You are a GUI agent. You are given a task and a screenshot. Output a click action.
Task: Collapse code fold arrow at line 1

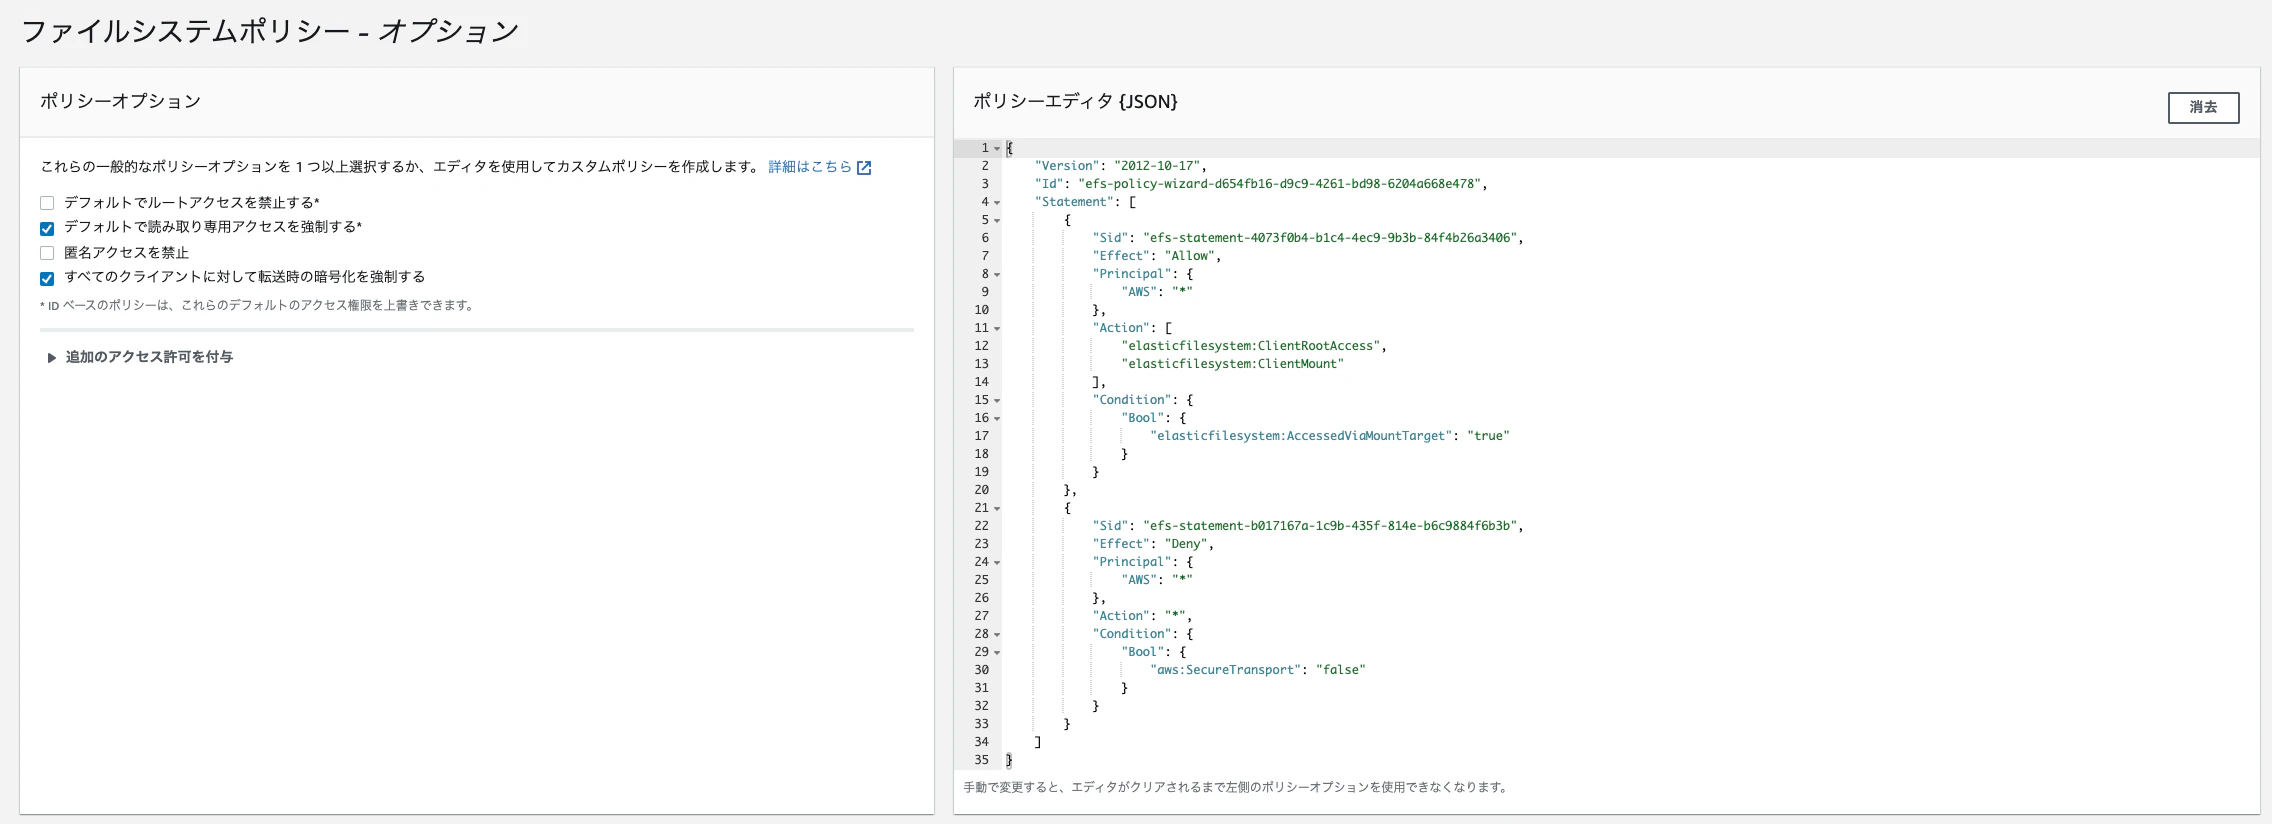(997, 149)
